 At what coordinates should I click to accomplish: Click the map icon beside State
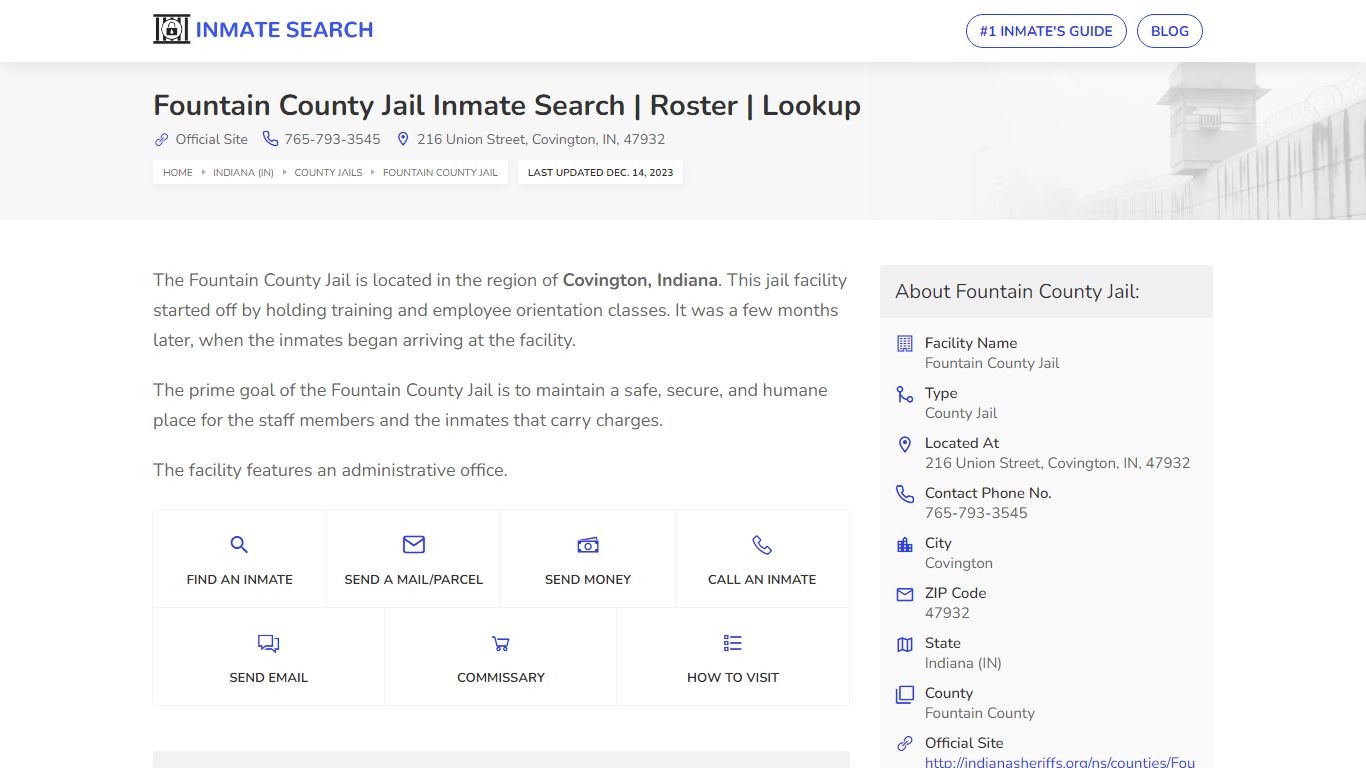pyautogui.click(x=905, y=644)
